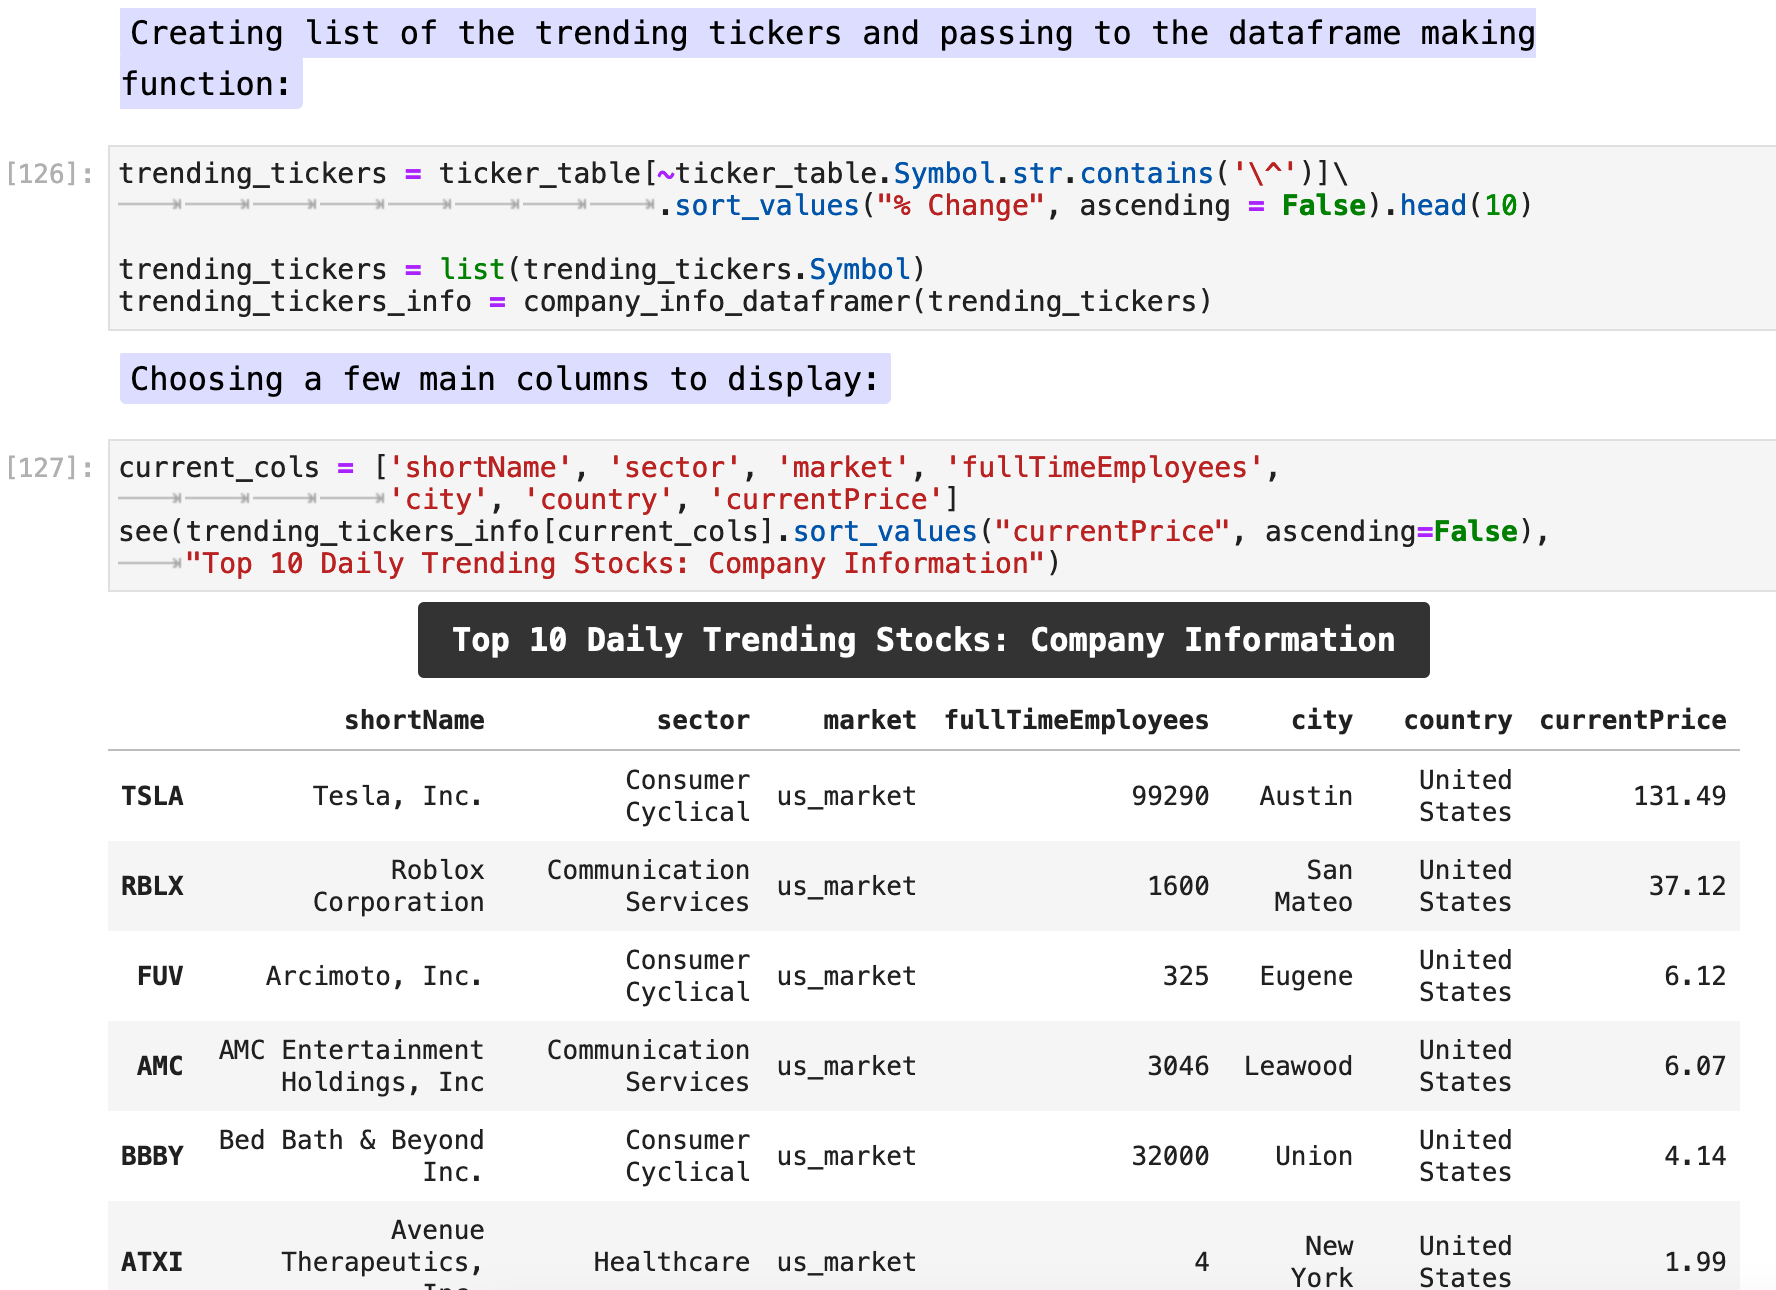Click the [127]: cell prompt

click(x=50, y=468)
